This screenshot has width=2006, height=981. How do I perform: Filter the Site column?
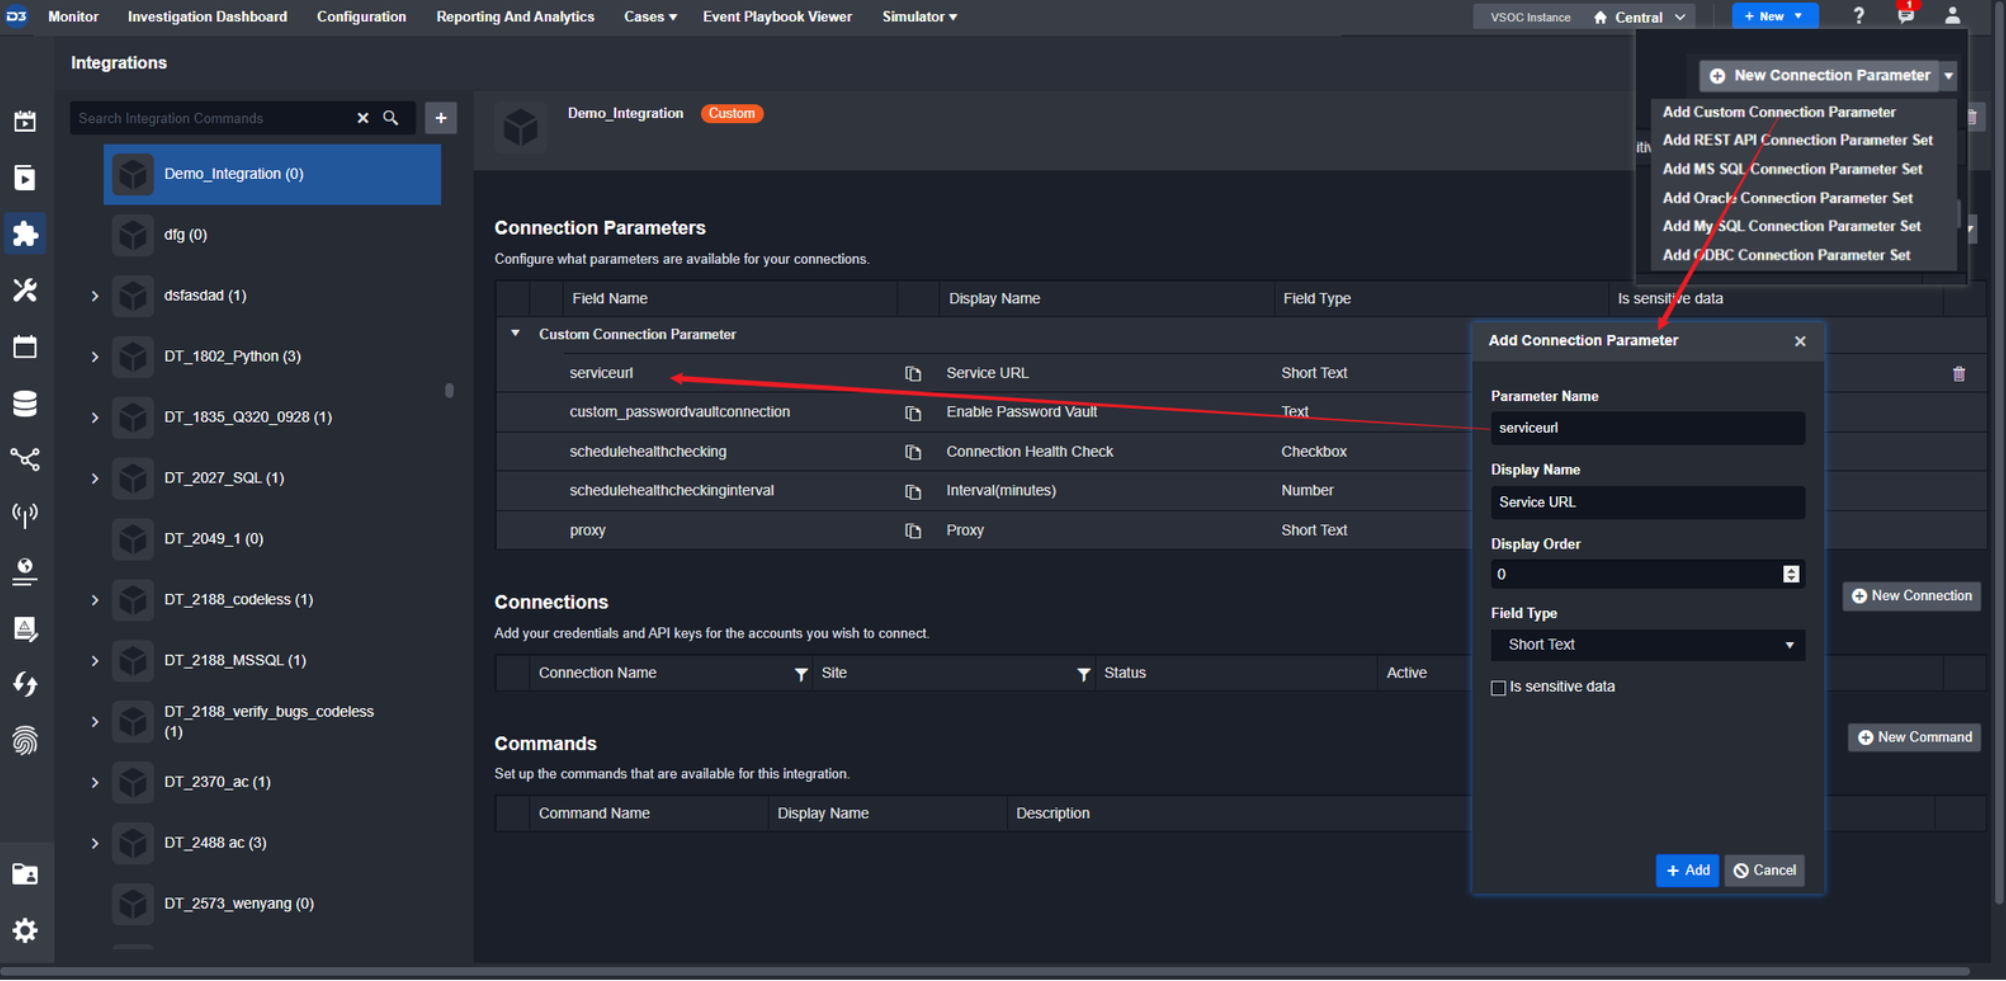coord(1083,674)
